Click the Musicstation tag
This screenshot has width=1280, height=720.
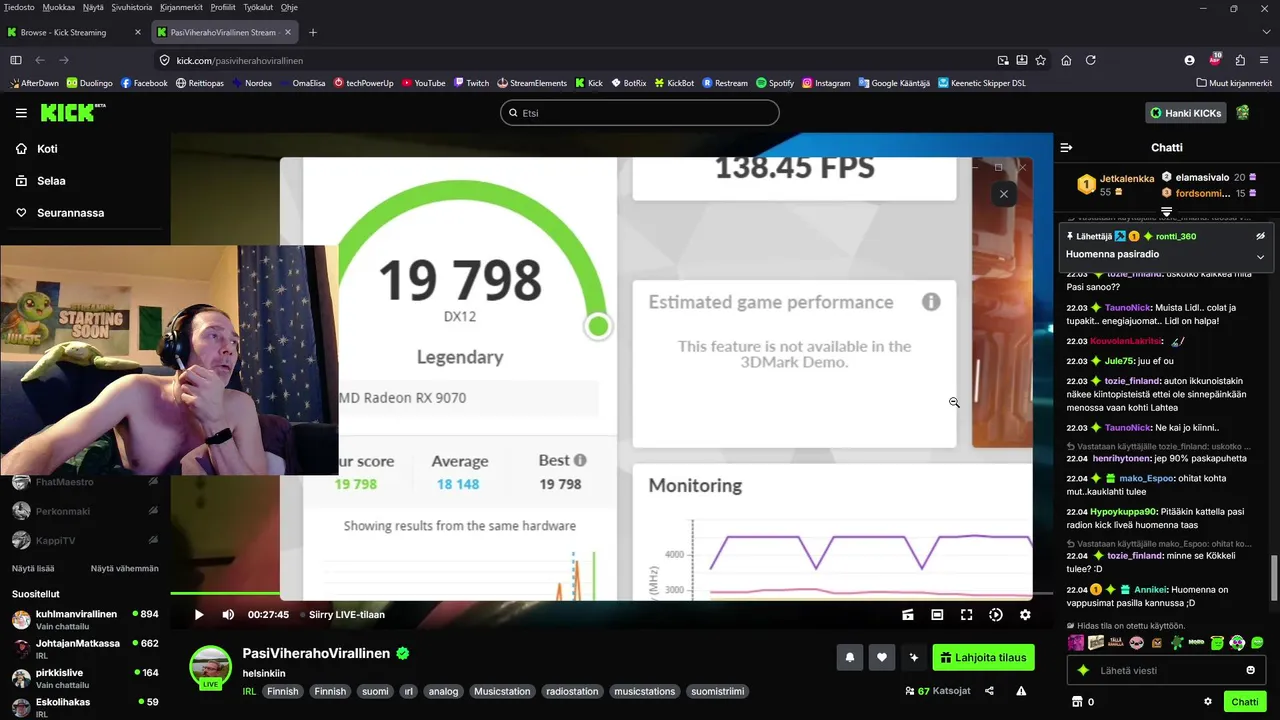(x=502, y=691)
